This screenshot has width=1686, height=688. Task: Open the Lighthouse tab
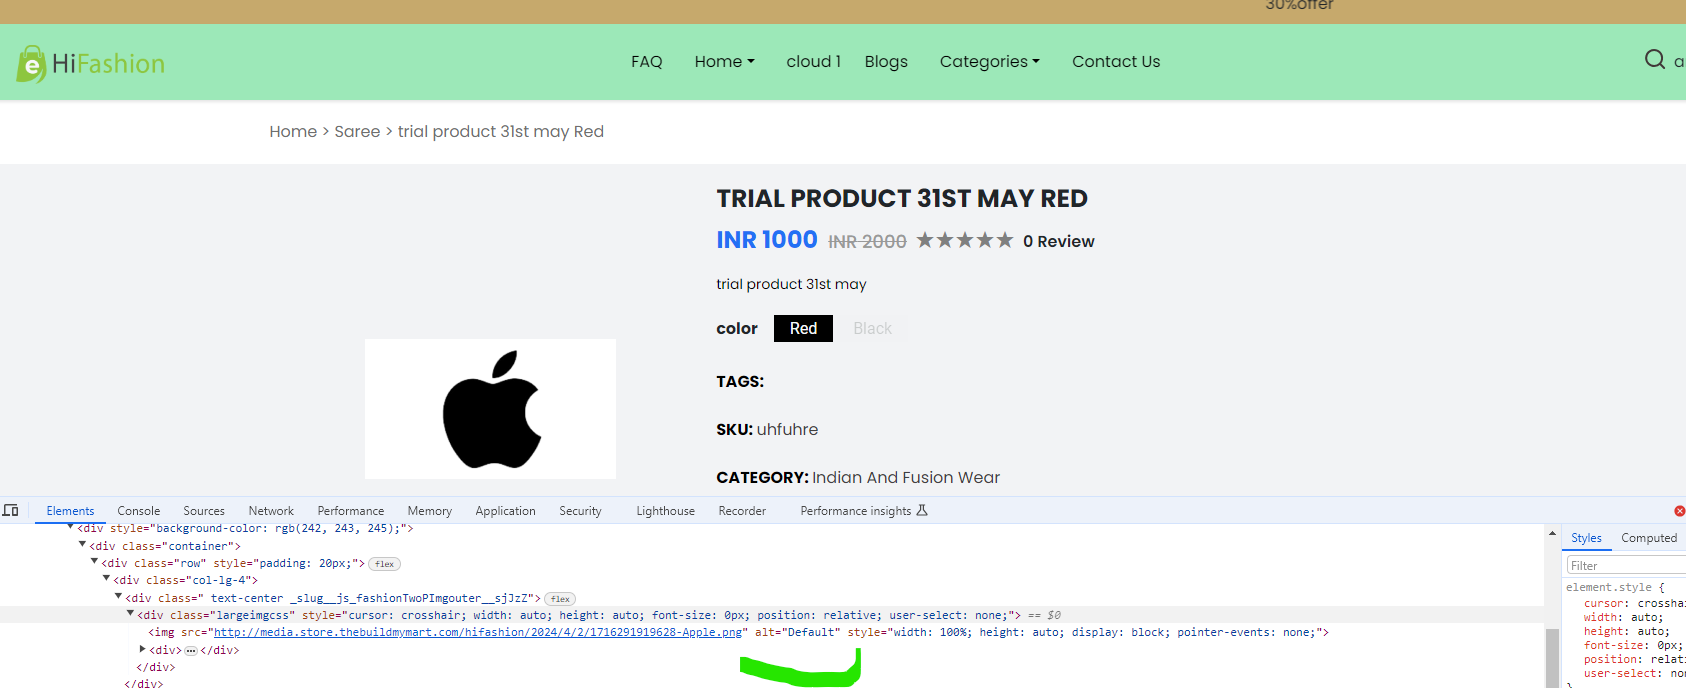[x=665, y=511]
